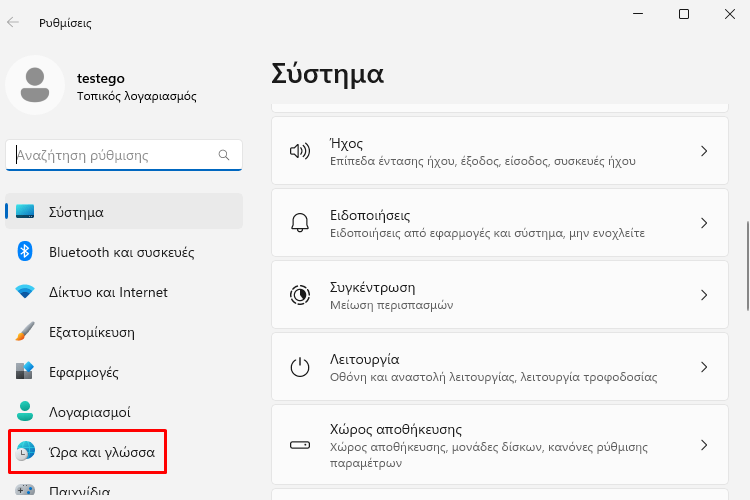Click the Ήχος speaker icon
750x500 pixels.
pos(300,151)
